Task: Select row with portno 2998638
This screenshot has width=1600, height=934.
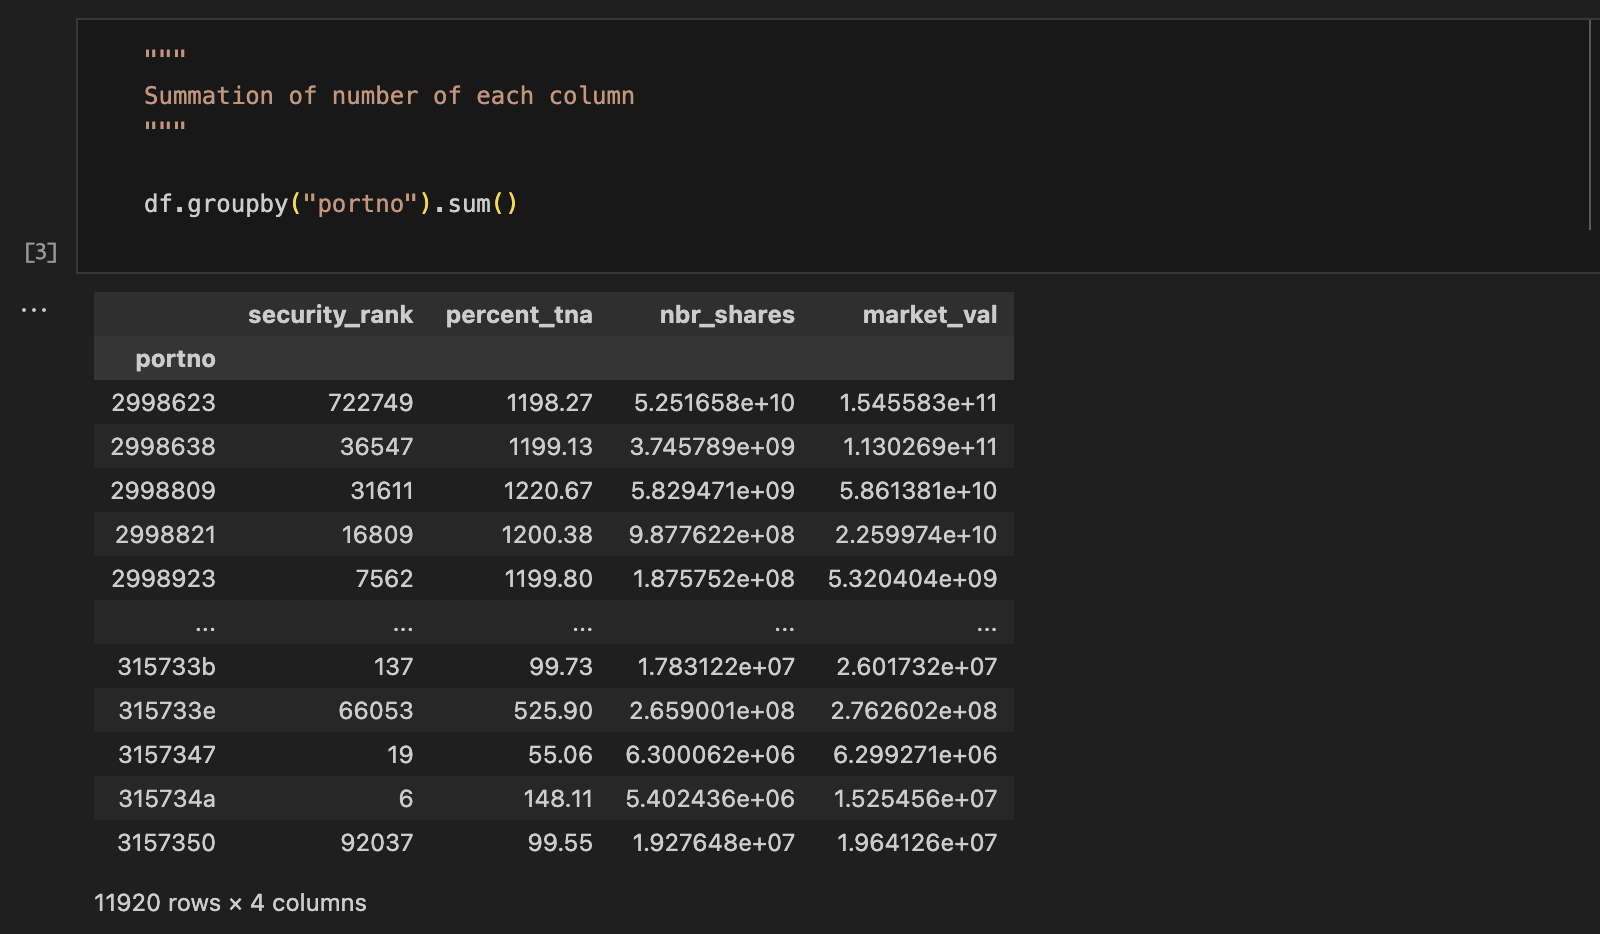Action: (x=554, y=446)
